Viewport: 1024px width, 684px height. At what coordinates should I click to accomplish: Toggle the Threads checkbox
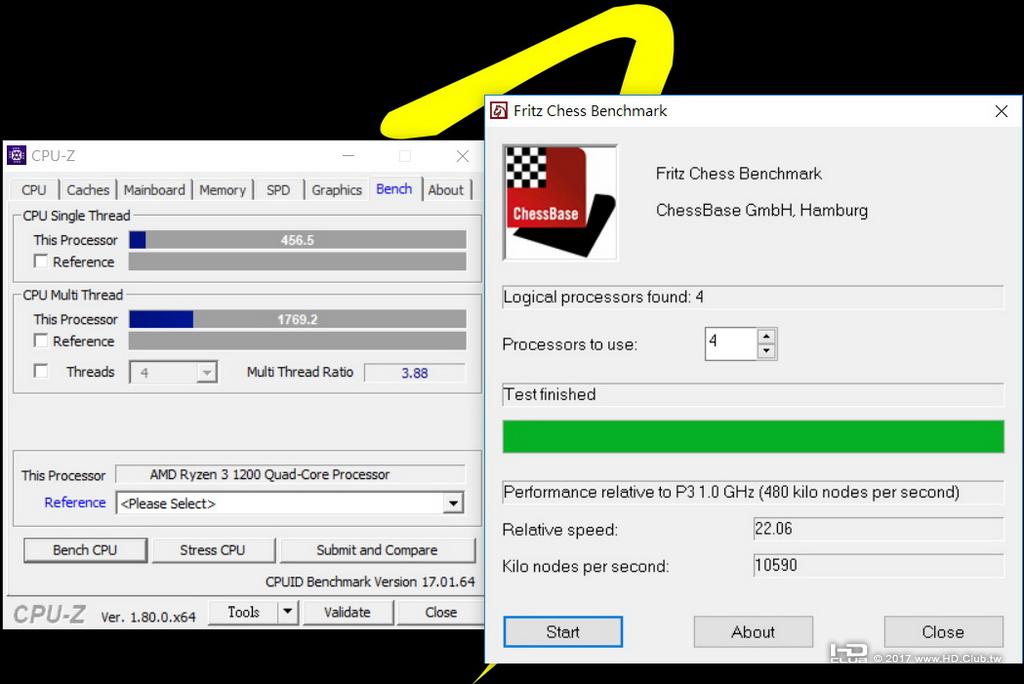pyautogui.click(x=40, y=371)
